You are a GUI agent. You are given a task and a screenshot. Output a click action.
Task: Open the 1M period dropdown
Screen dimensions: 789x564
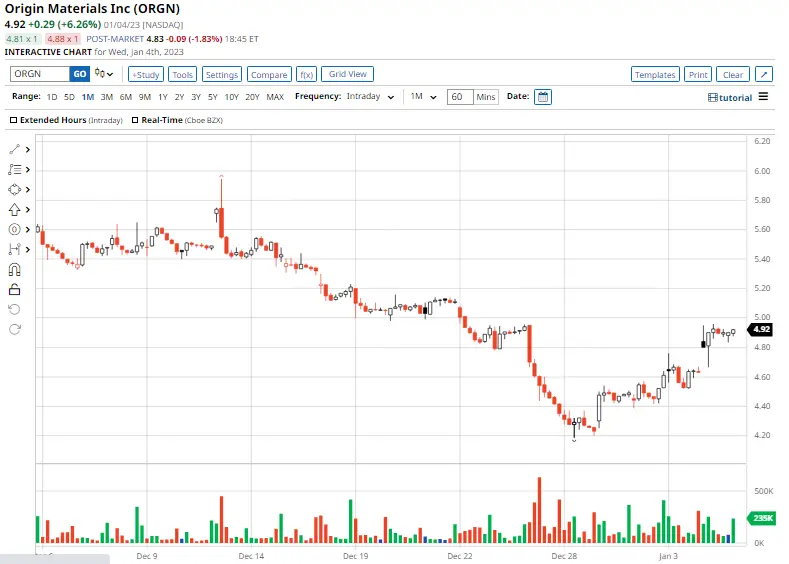pos(423,97)
